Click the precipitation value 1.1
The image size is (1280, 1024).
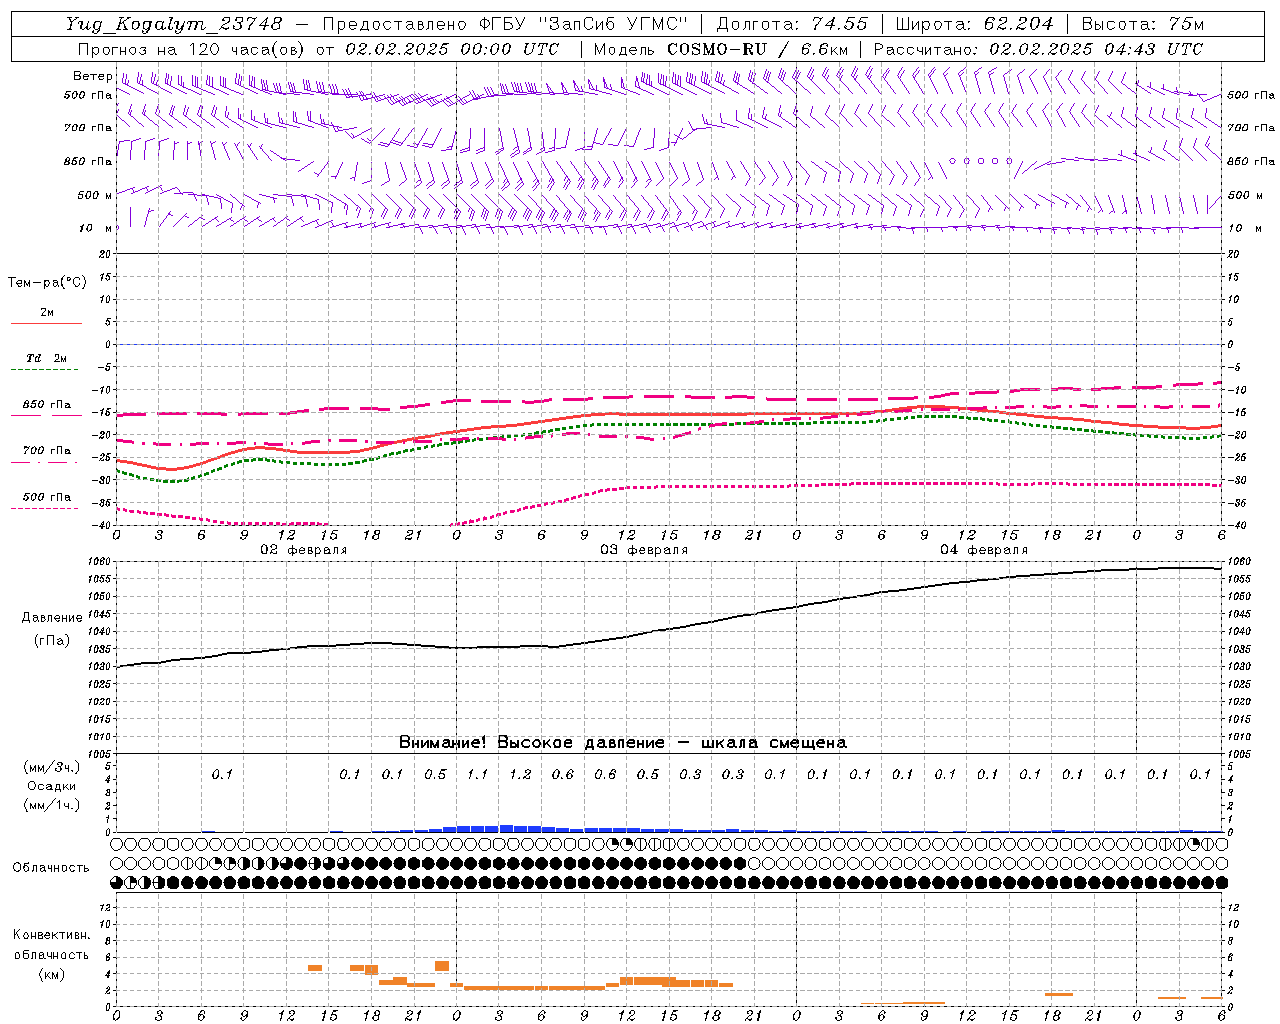(x=477, y=775)
